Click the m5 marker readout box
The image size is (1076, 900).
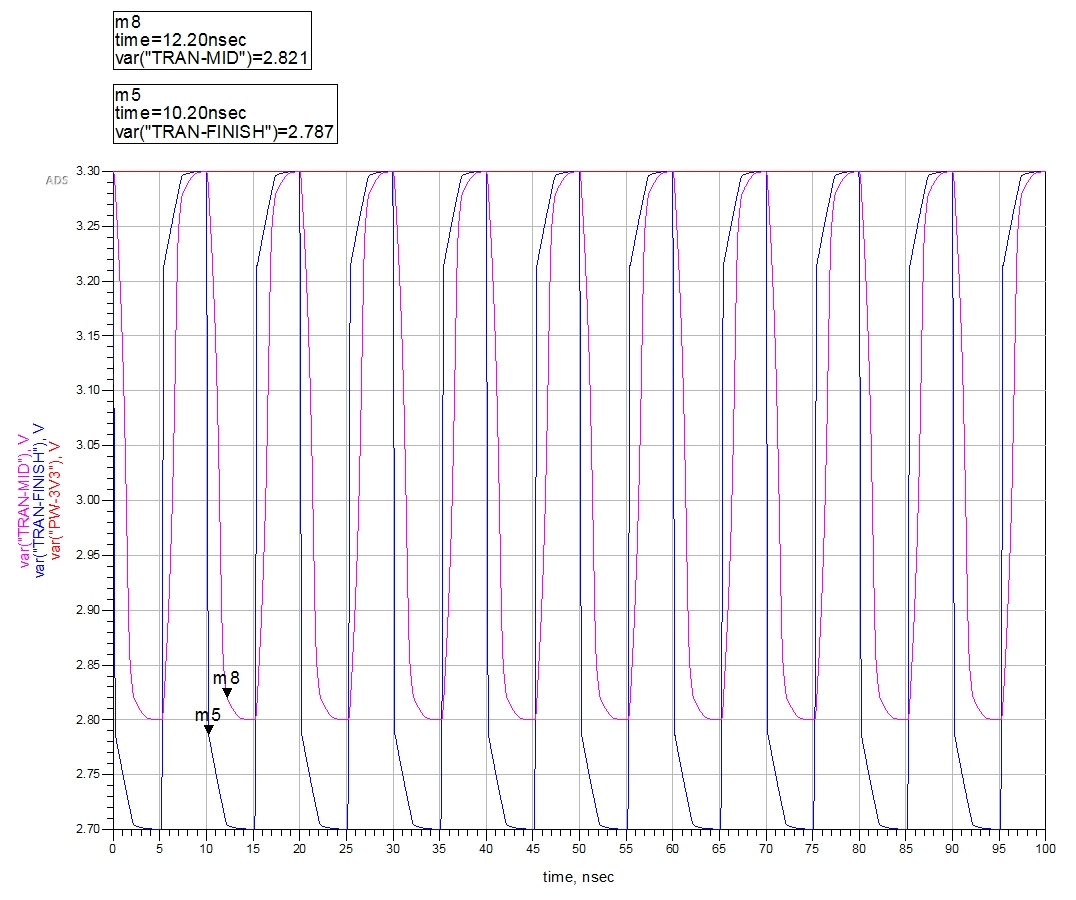[225, 114]
